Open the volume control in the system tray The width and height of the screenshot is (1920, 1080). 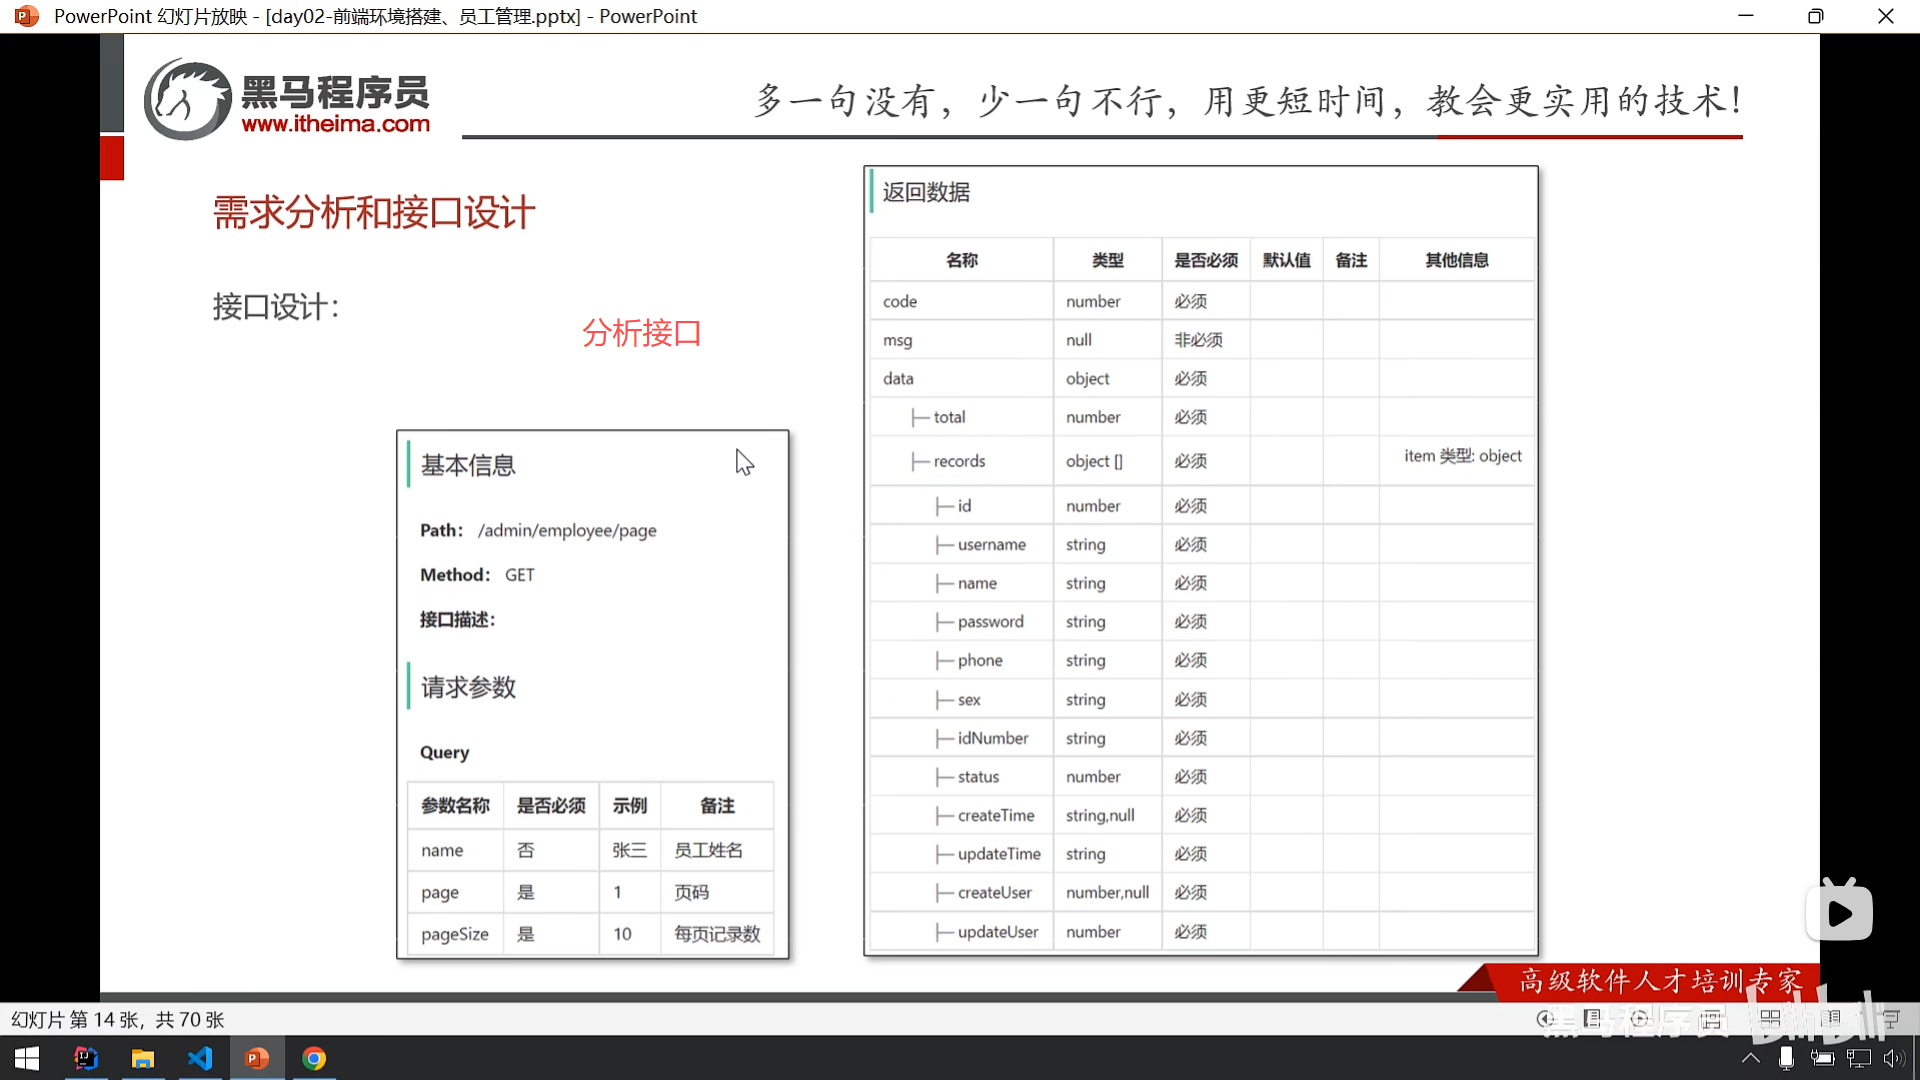(x=1893, y=1058)
